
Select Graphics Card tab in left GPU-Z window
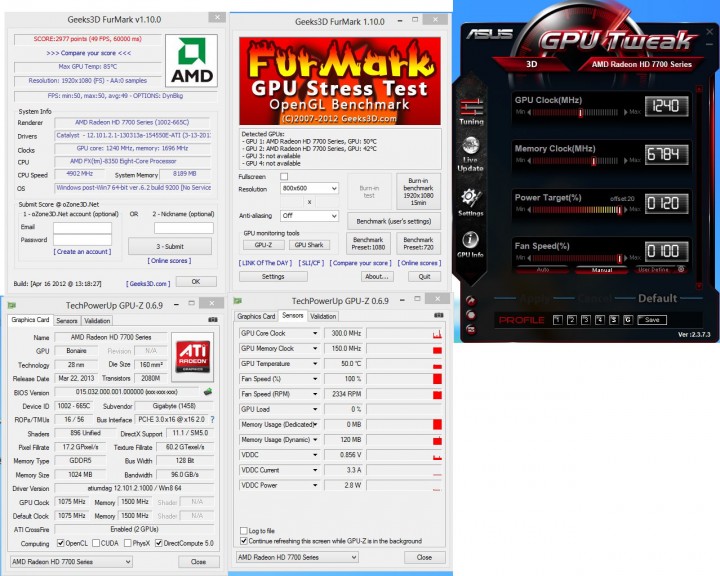30,320
